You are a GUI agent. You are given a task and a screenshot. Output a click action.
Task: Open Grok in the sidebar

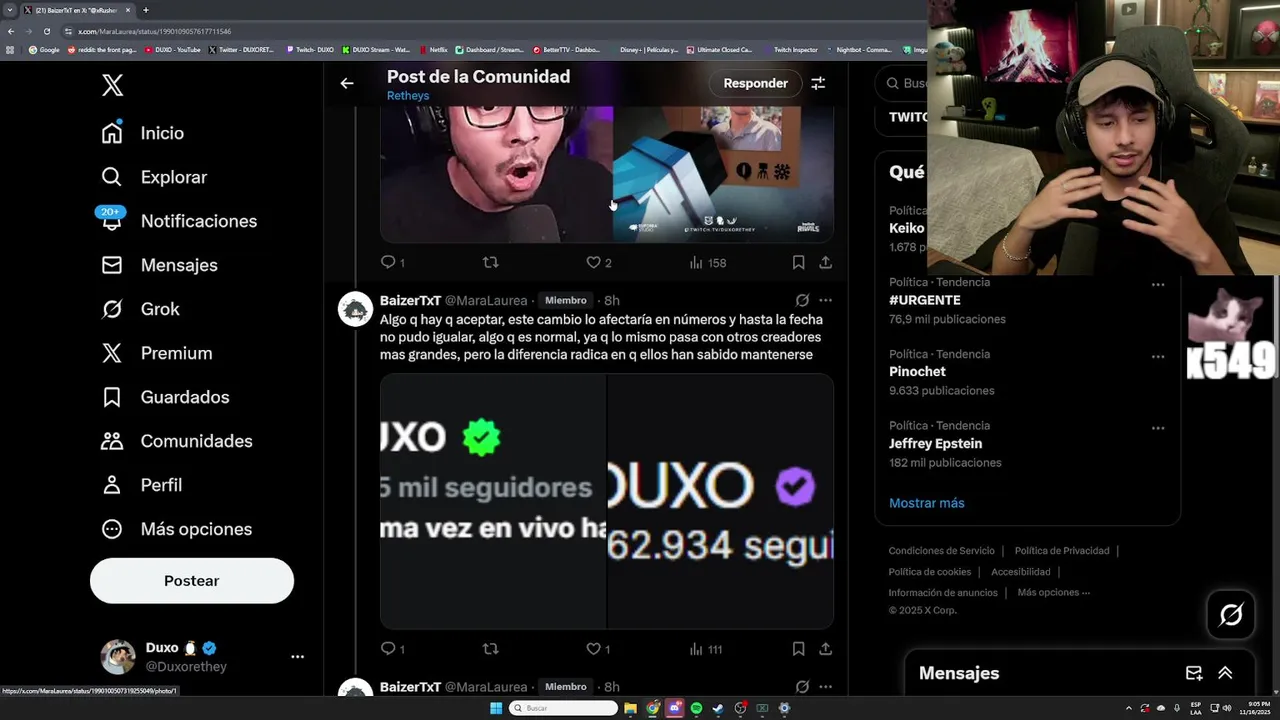[140, 309]
